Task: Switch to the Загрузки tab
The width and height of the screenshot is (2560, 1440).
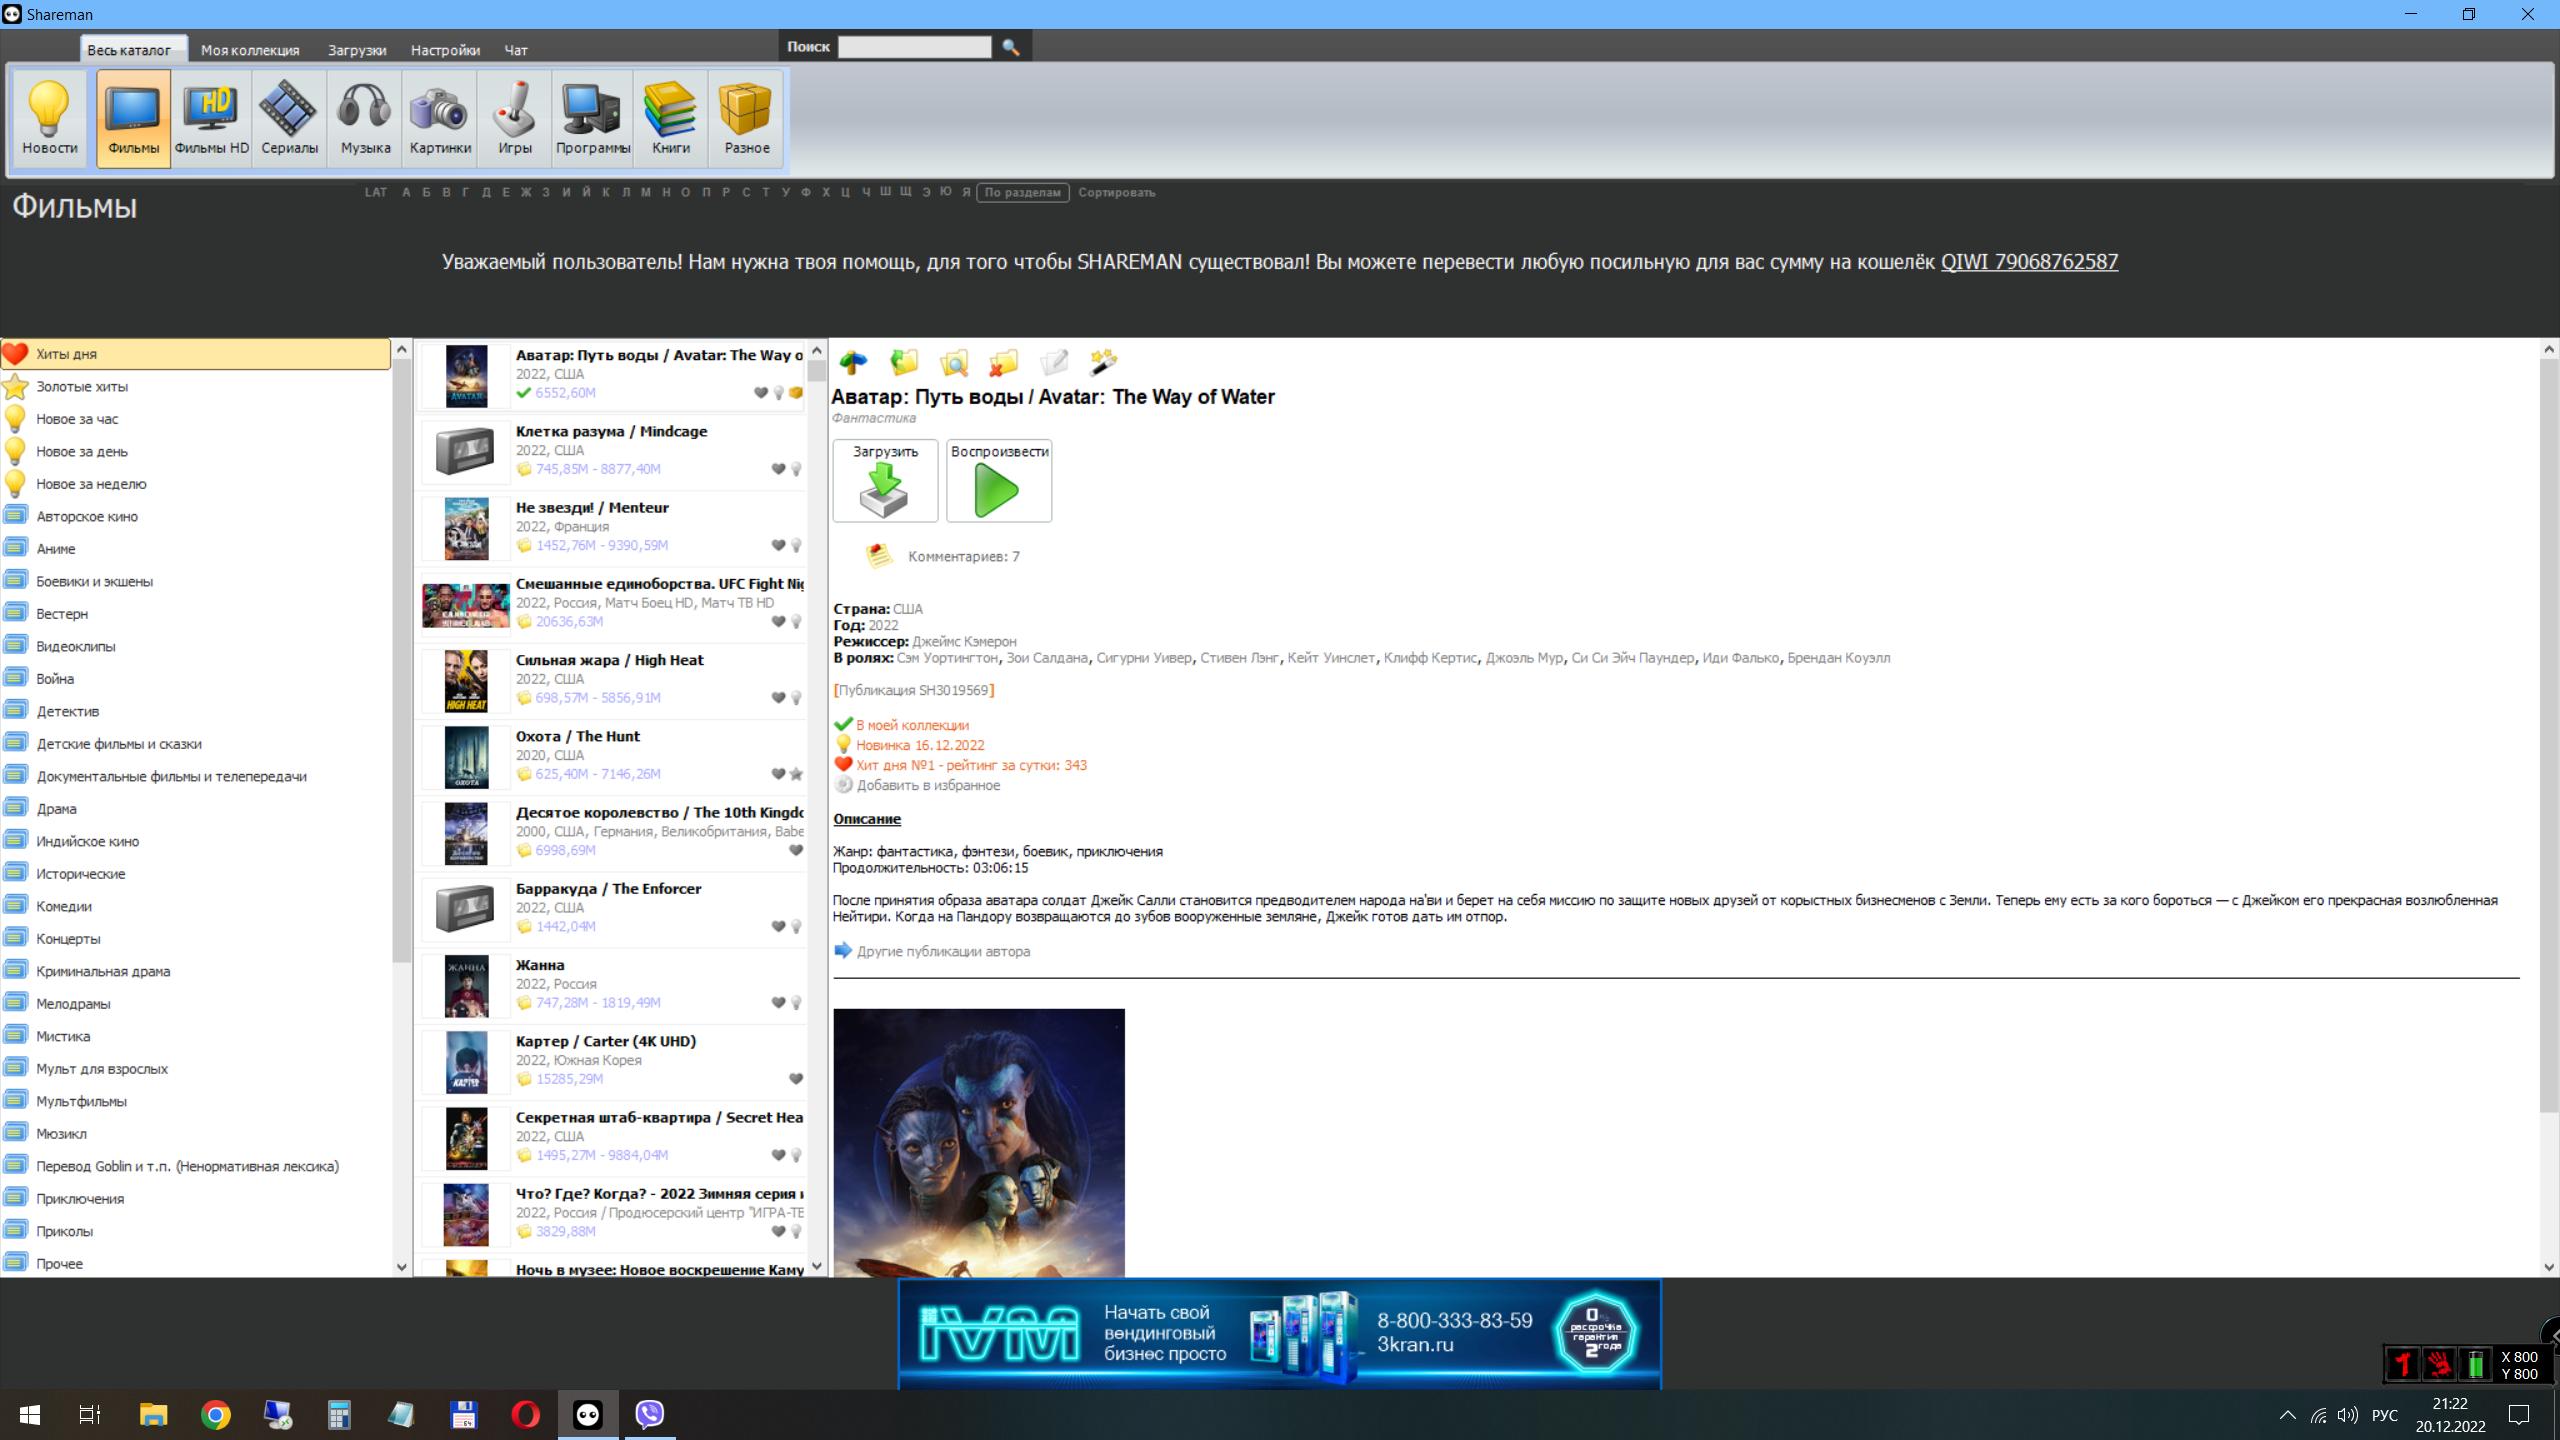Action: coord(357,50)
